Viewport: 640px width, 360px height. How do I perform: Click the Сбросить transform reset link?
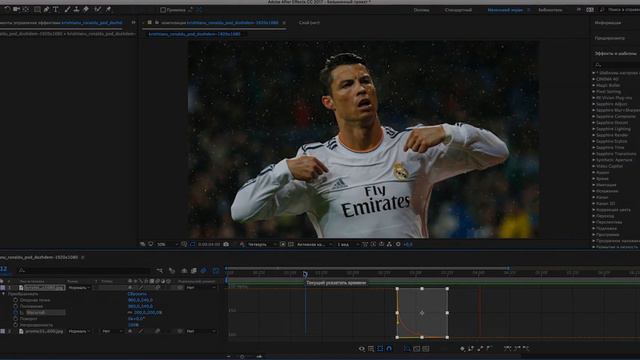pos(137,294)
